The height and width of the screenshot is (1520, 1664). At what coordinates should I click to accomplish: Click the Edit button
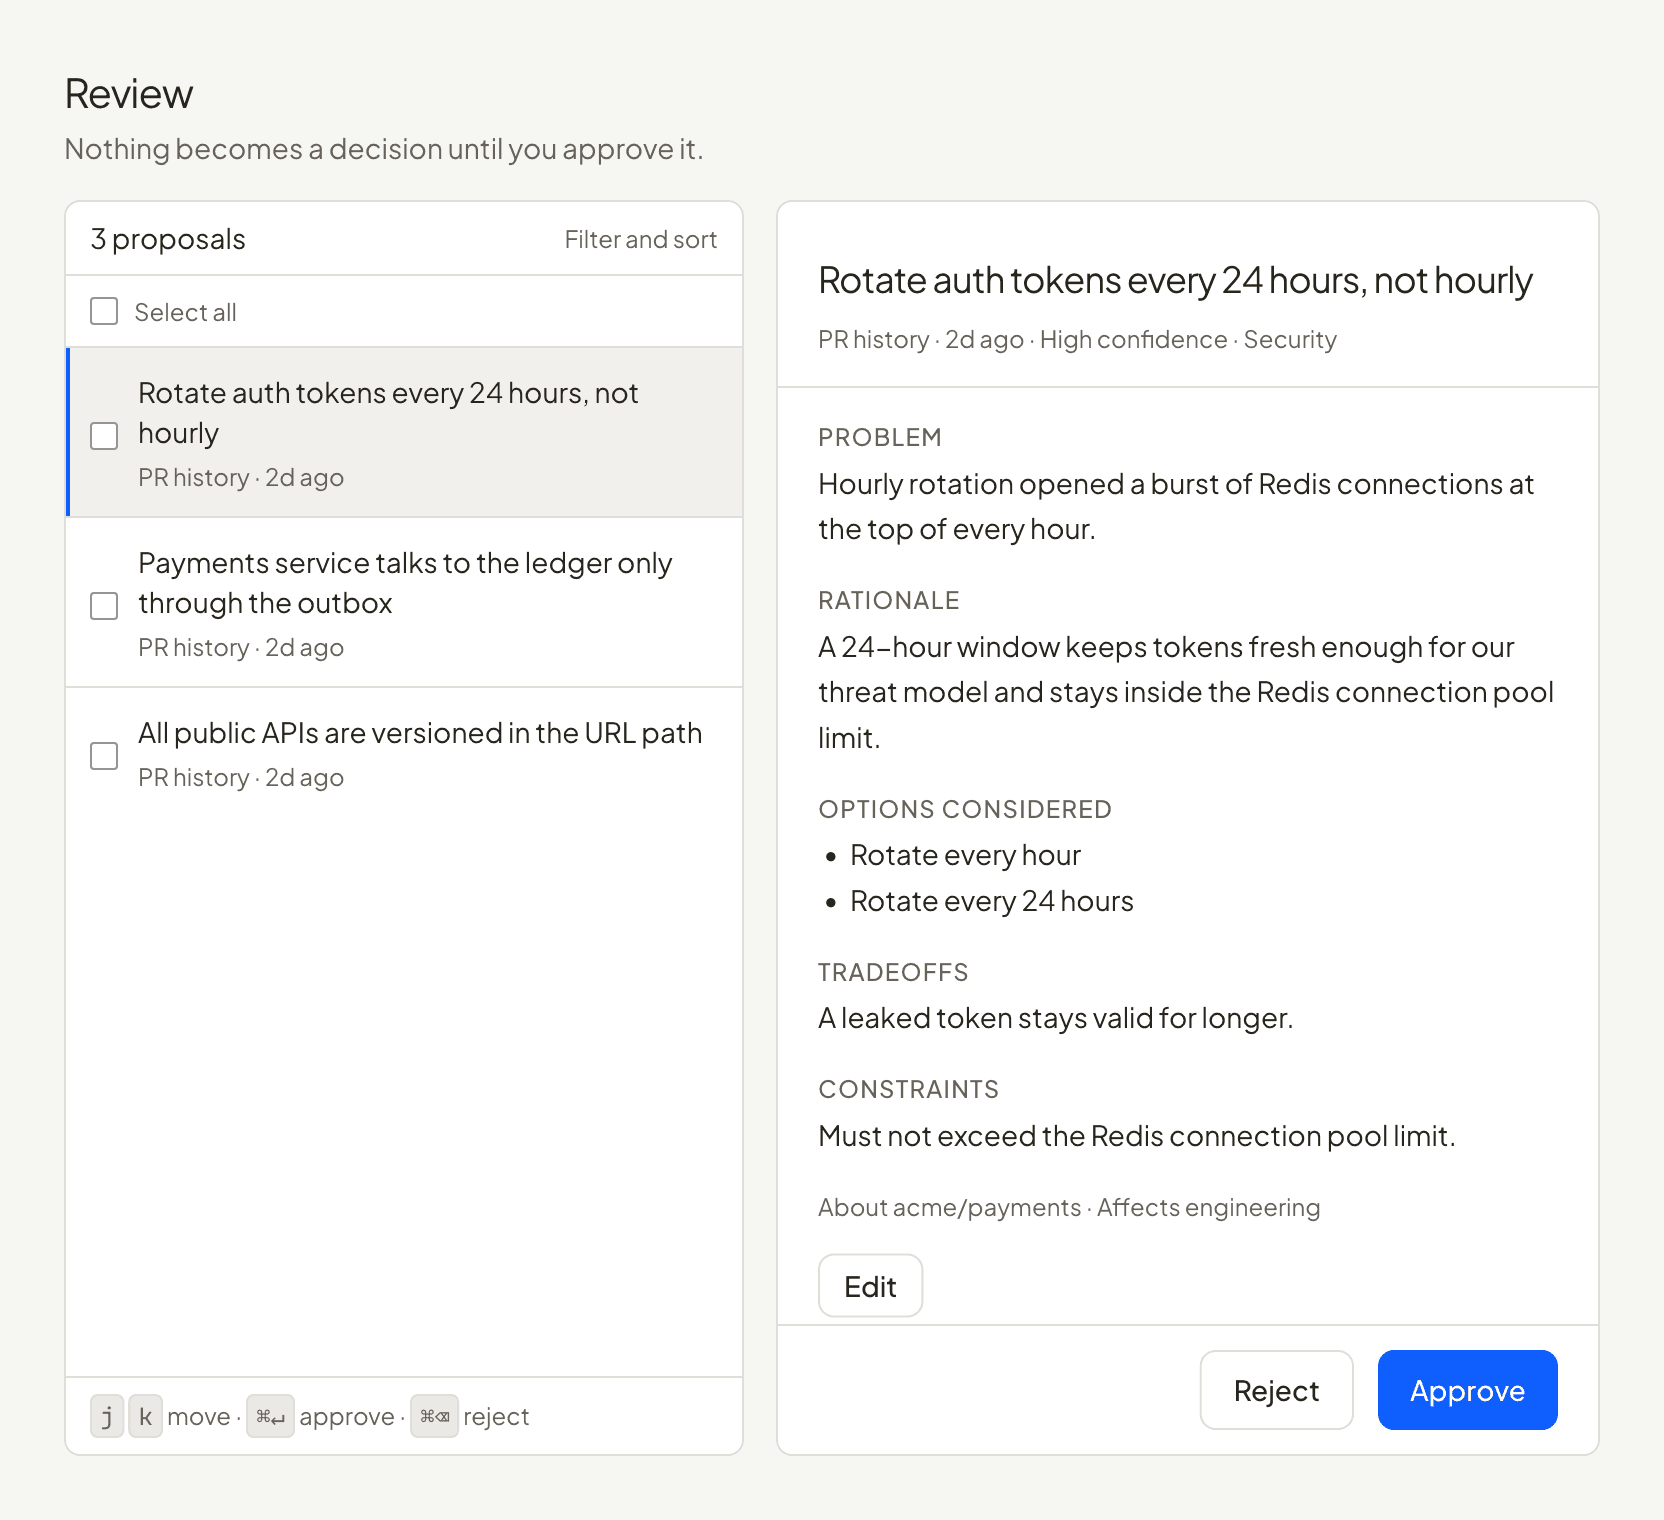coord(870,1286)
